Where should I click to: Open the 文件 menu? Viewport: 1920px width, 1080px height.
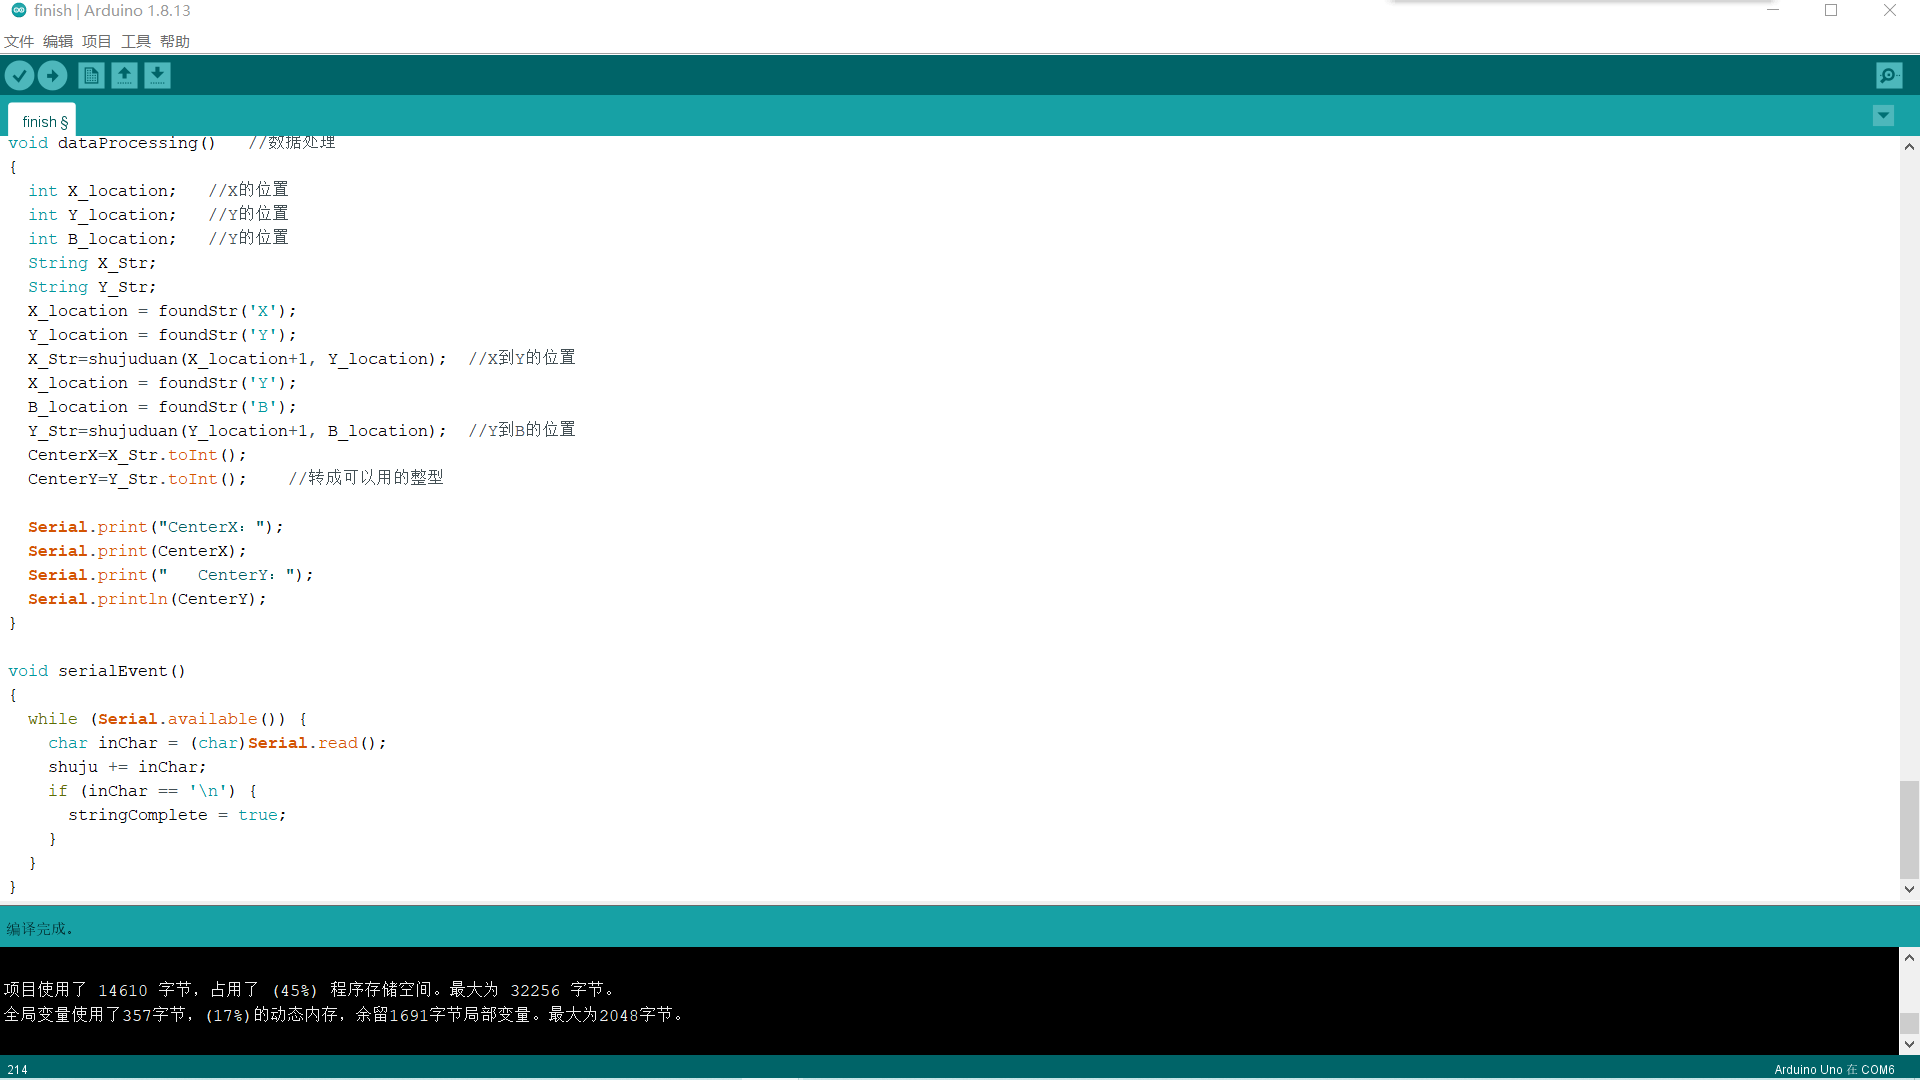[18, 41]
